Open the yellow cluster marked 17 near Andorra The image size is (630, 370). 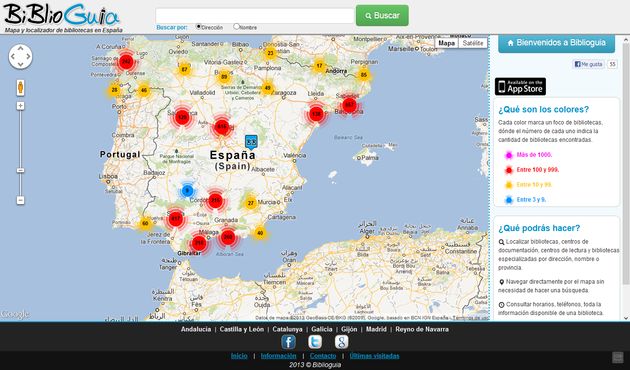tap(319, 66)
